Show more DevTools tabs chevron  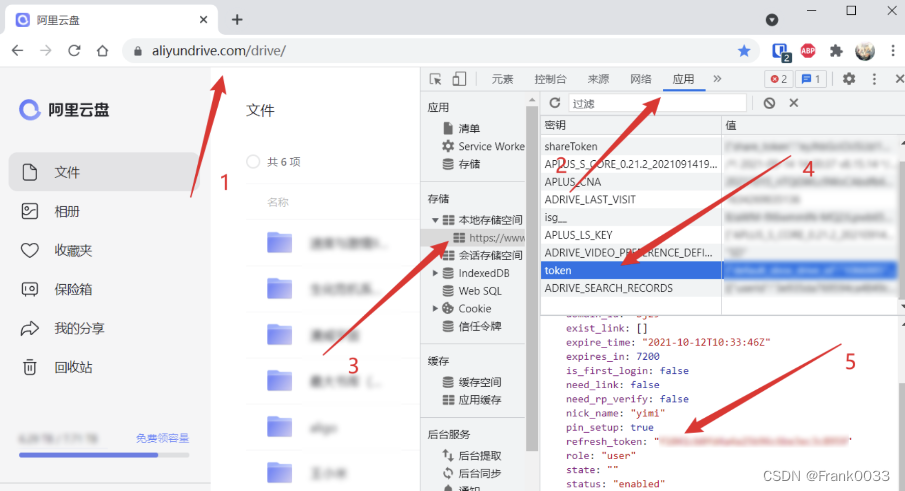click(x=717, y=79)
